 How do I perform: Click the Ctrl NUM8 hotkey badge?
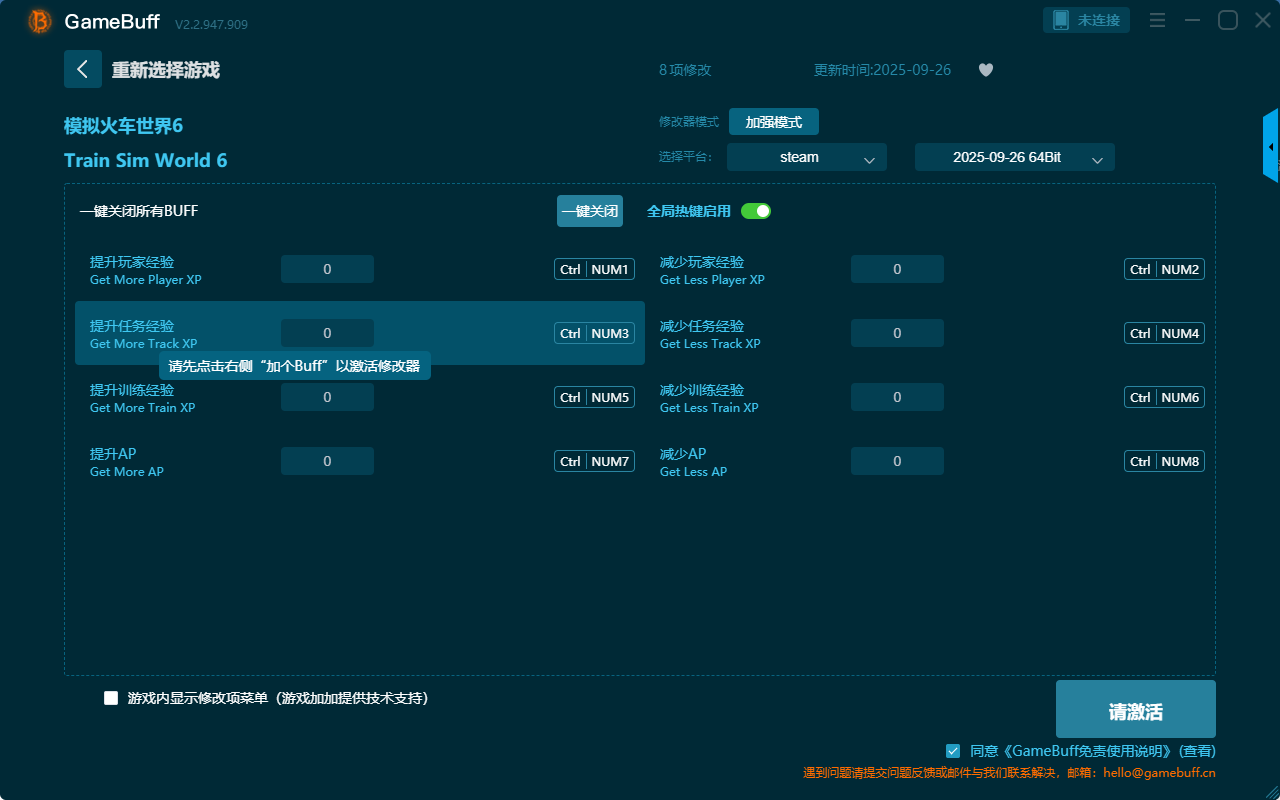(x=1164, y=461)
